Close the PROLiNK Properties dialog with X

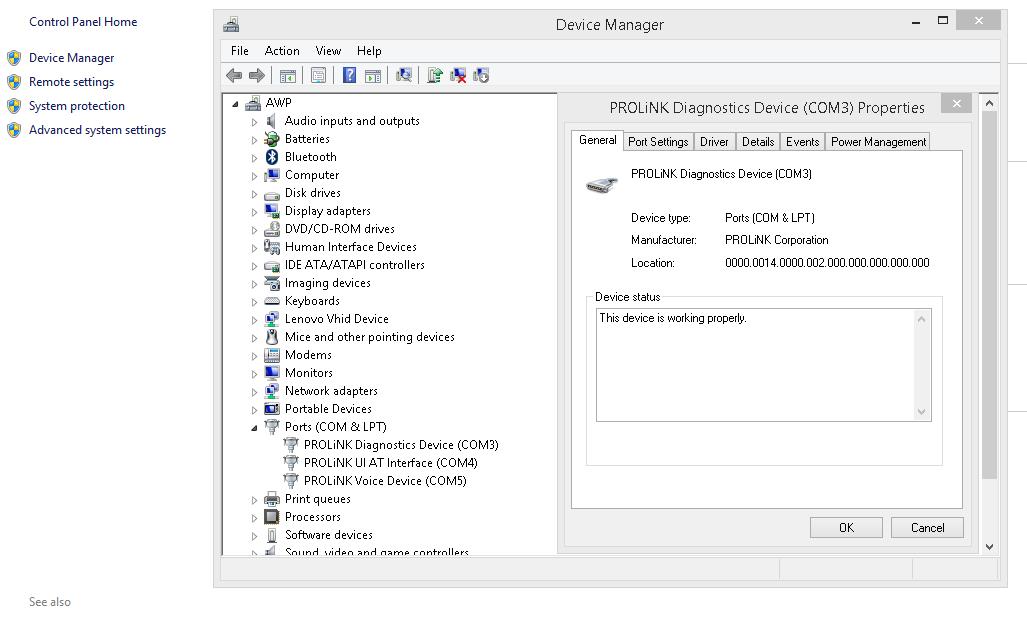956,103
